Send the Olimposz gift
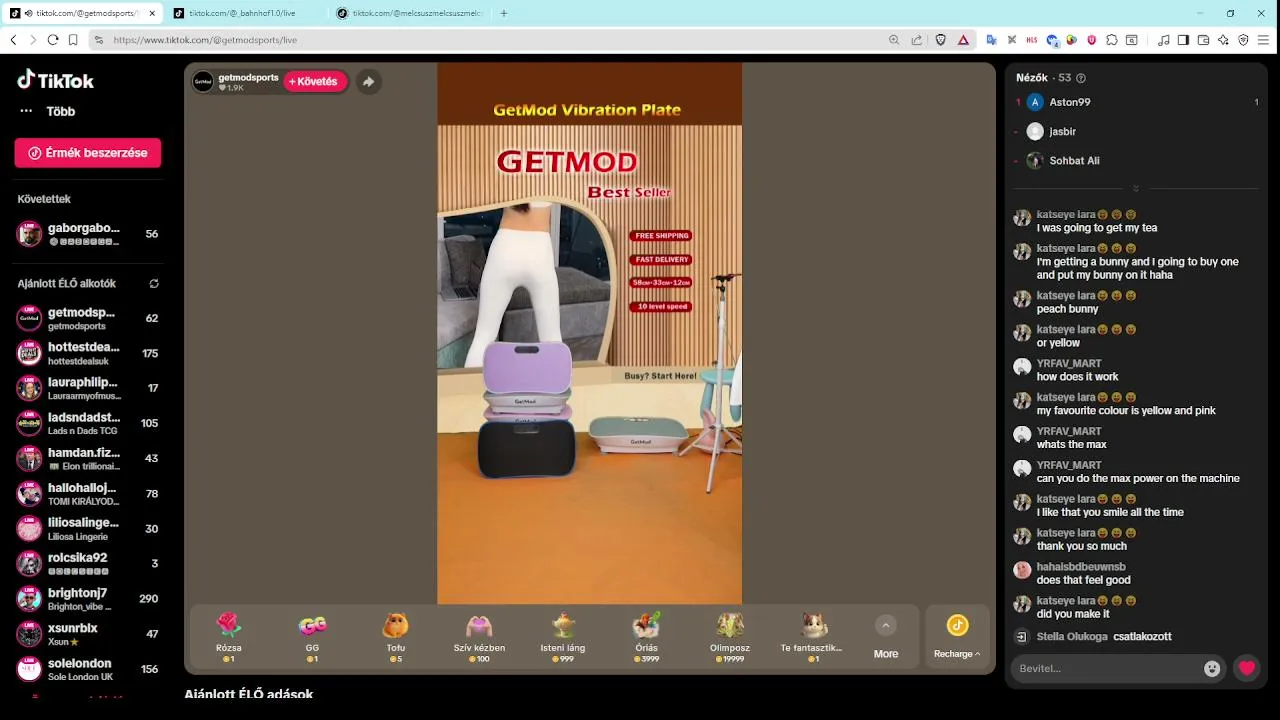The width and height of the screenshot is (1280, 720). [x=729, y=637]
